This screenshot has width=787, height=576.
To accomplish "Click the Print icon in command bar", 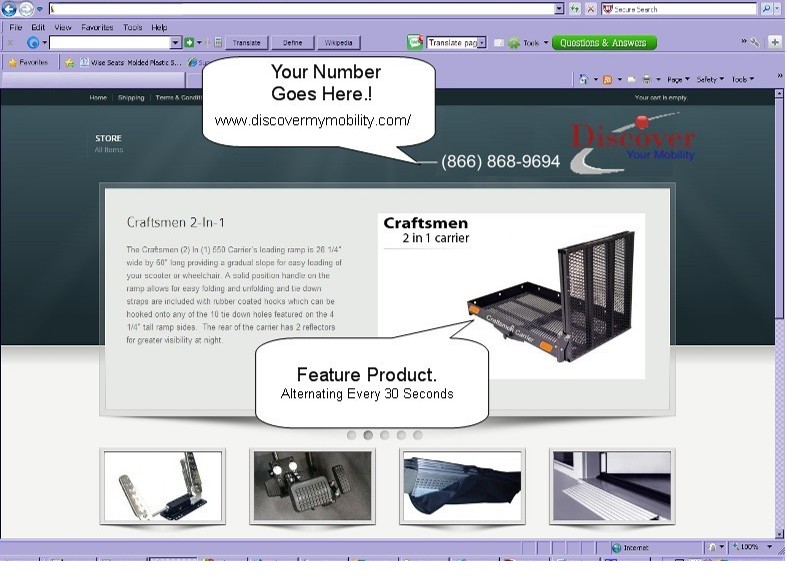I will [x=646, y=79].
